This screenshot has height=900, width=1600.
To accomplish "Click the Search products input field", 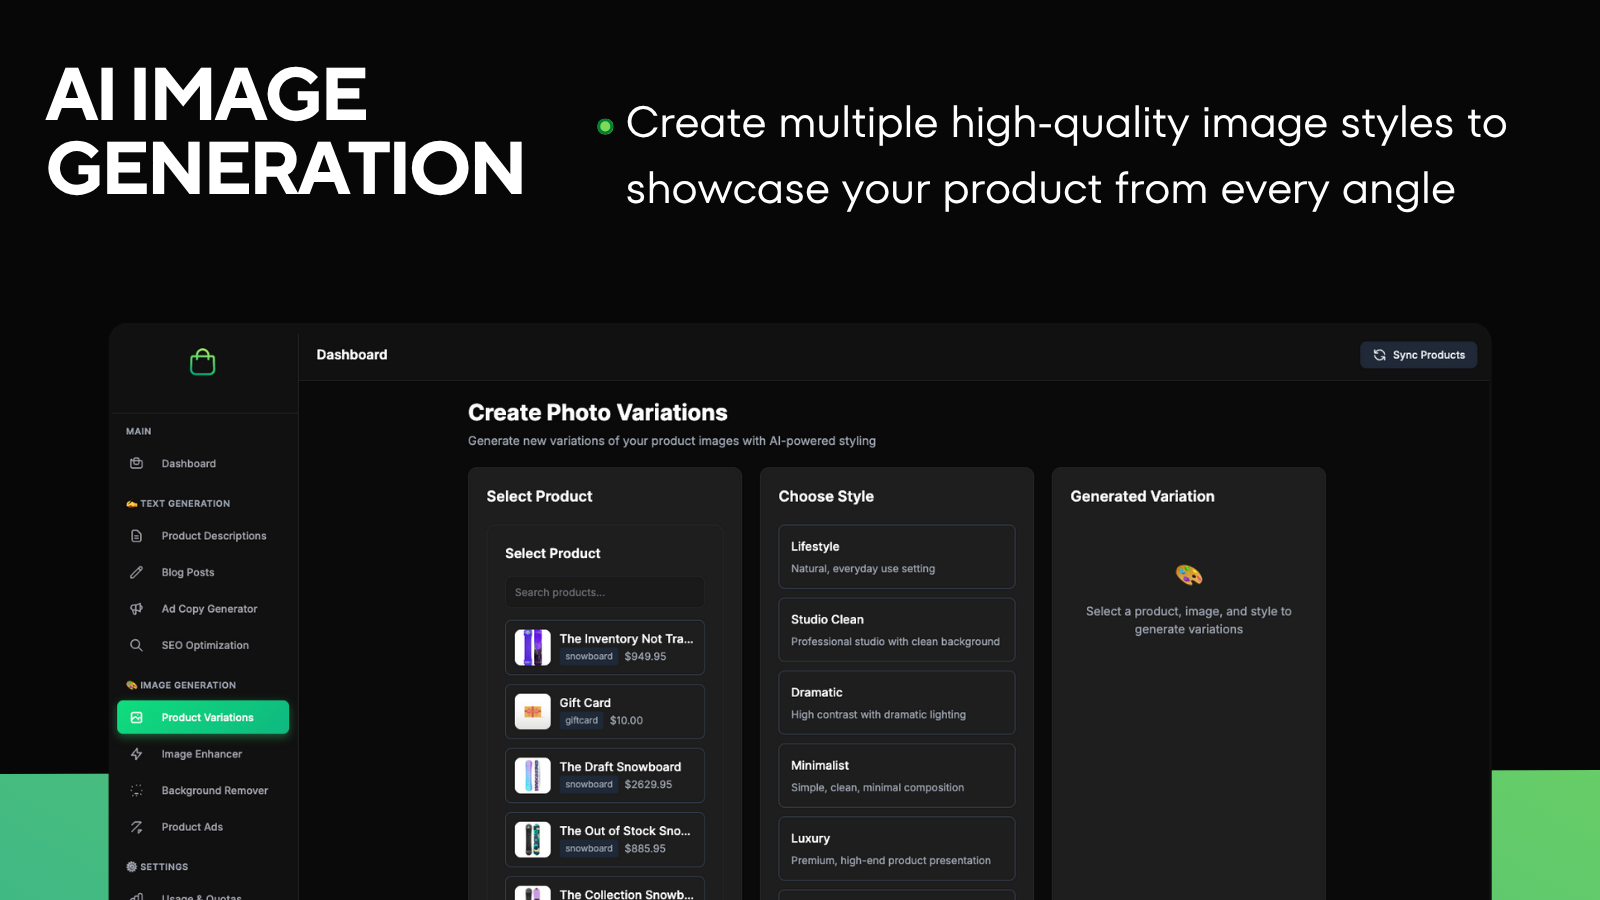I will coord(604,591).
